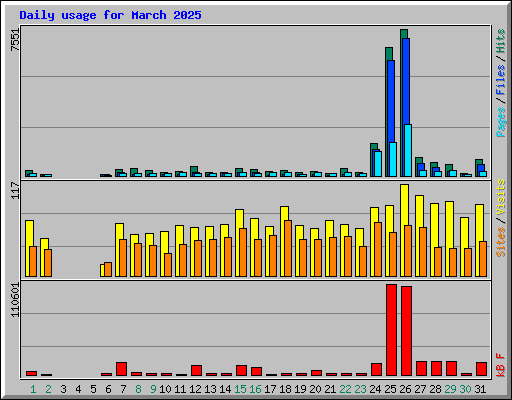Click the orange Sites bar for day 18
Viewport: 512px width, 400px height.
pyautogui.click(x=288, y=248)
